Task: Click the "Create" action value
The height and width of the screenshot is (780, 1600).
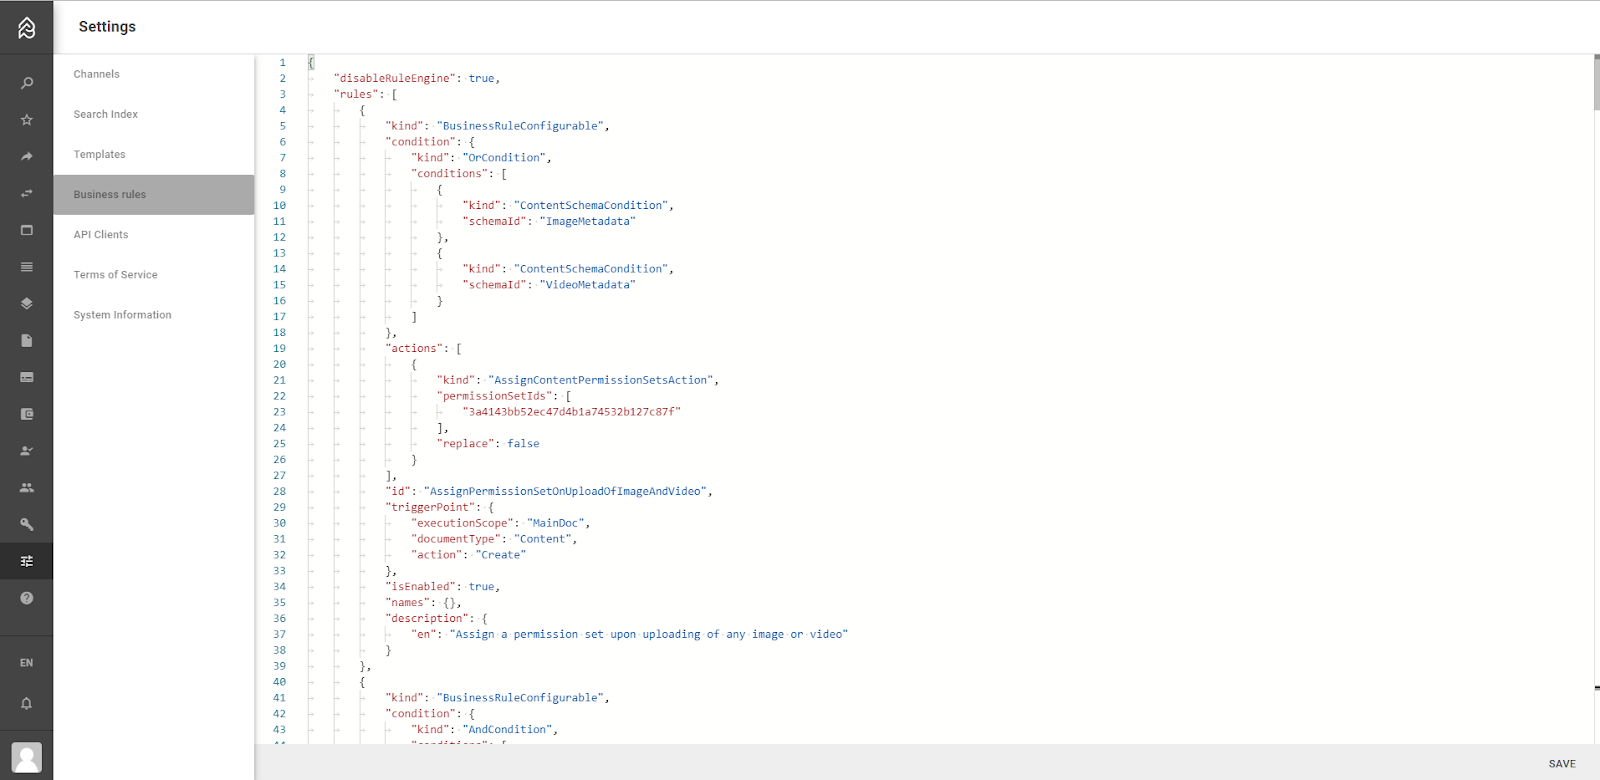Action: pos(500,555)
